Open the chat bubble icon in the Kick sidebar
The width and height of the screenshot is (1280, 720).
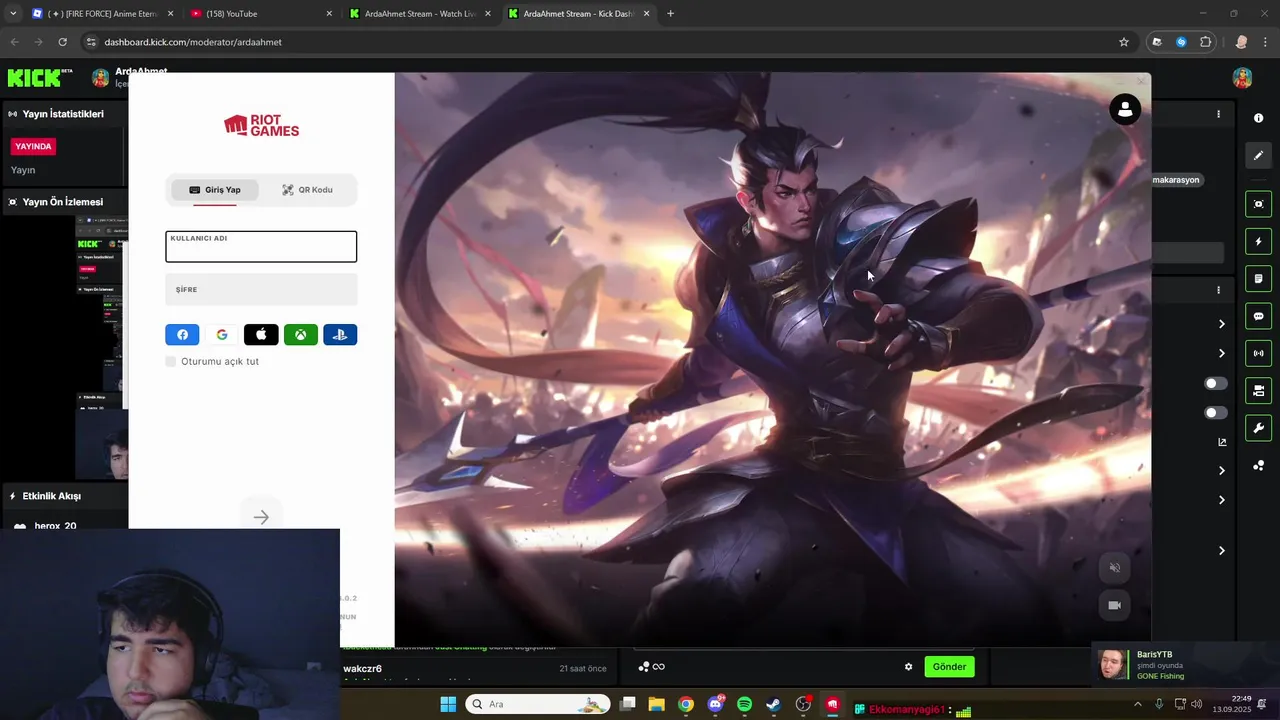point(1258,316)
